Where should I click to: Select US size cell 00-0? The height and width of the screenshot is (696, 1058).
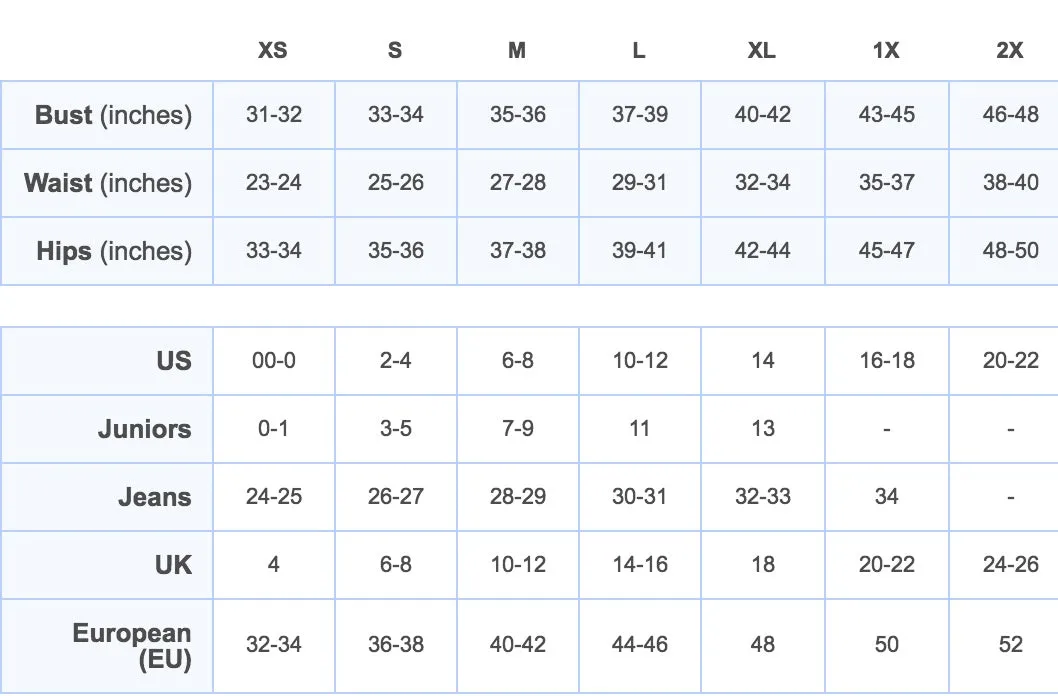click(273, 361)
